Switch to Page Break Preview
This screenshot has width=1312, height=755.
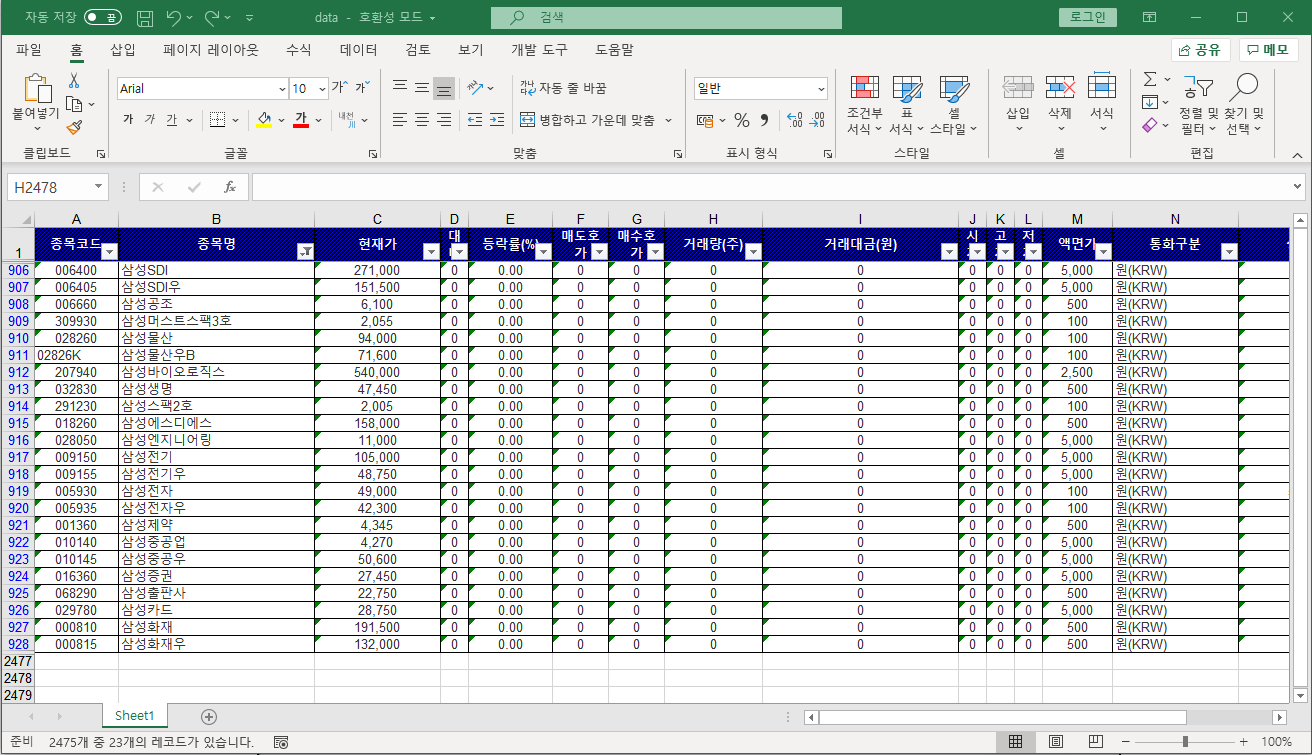pos(1096,742)
